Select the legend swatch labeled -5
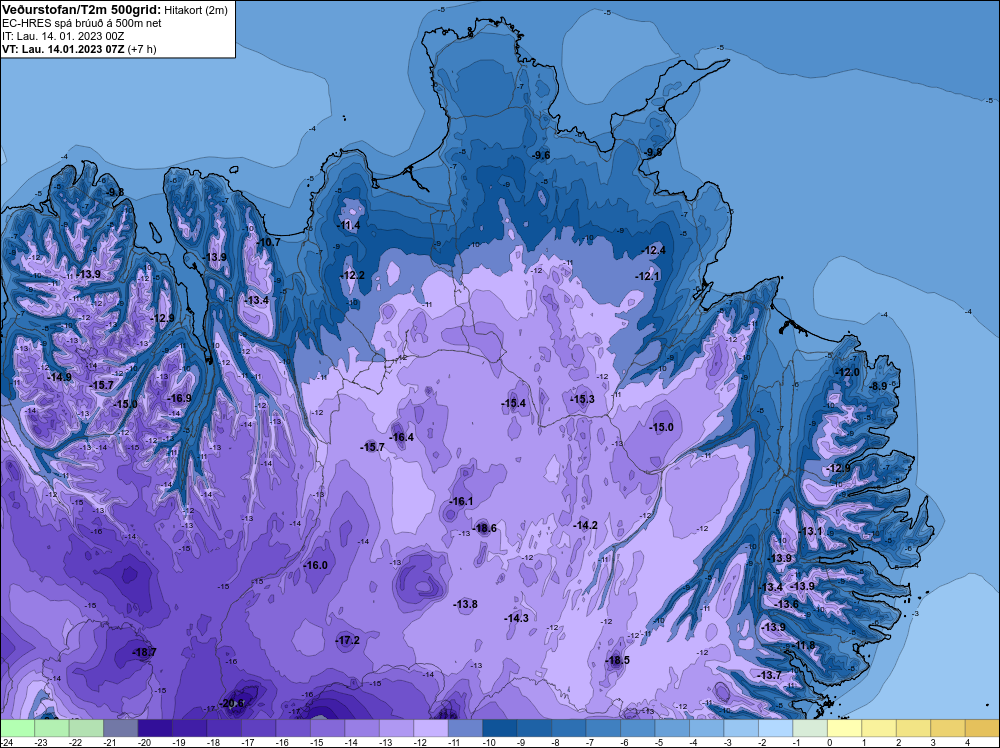1000x748 pixels. click(x=672, y=728)
